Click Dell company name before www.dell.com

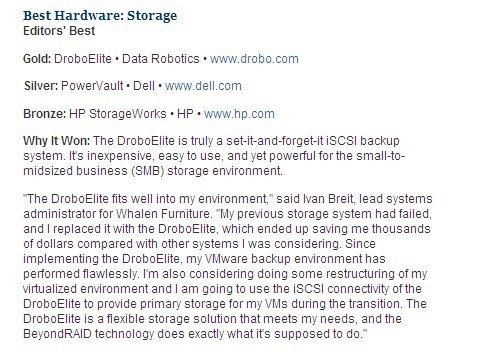point(144,86)
